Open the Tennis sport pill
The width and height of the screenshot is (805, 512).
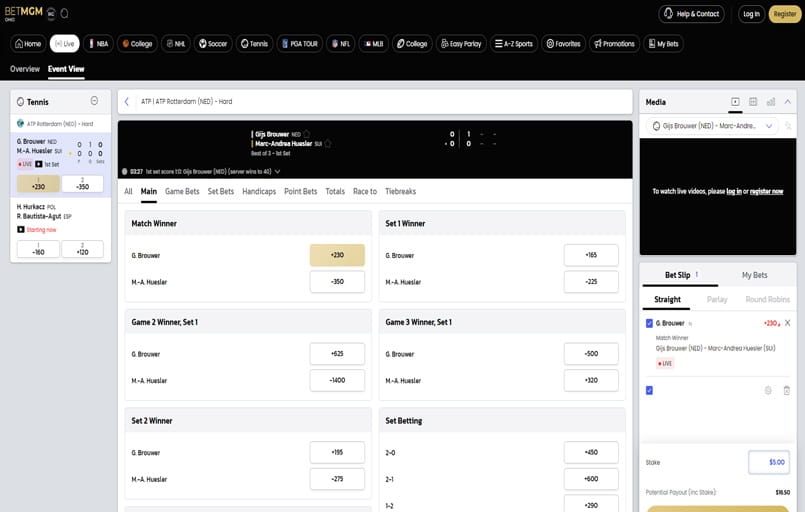pos(255,44)
